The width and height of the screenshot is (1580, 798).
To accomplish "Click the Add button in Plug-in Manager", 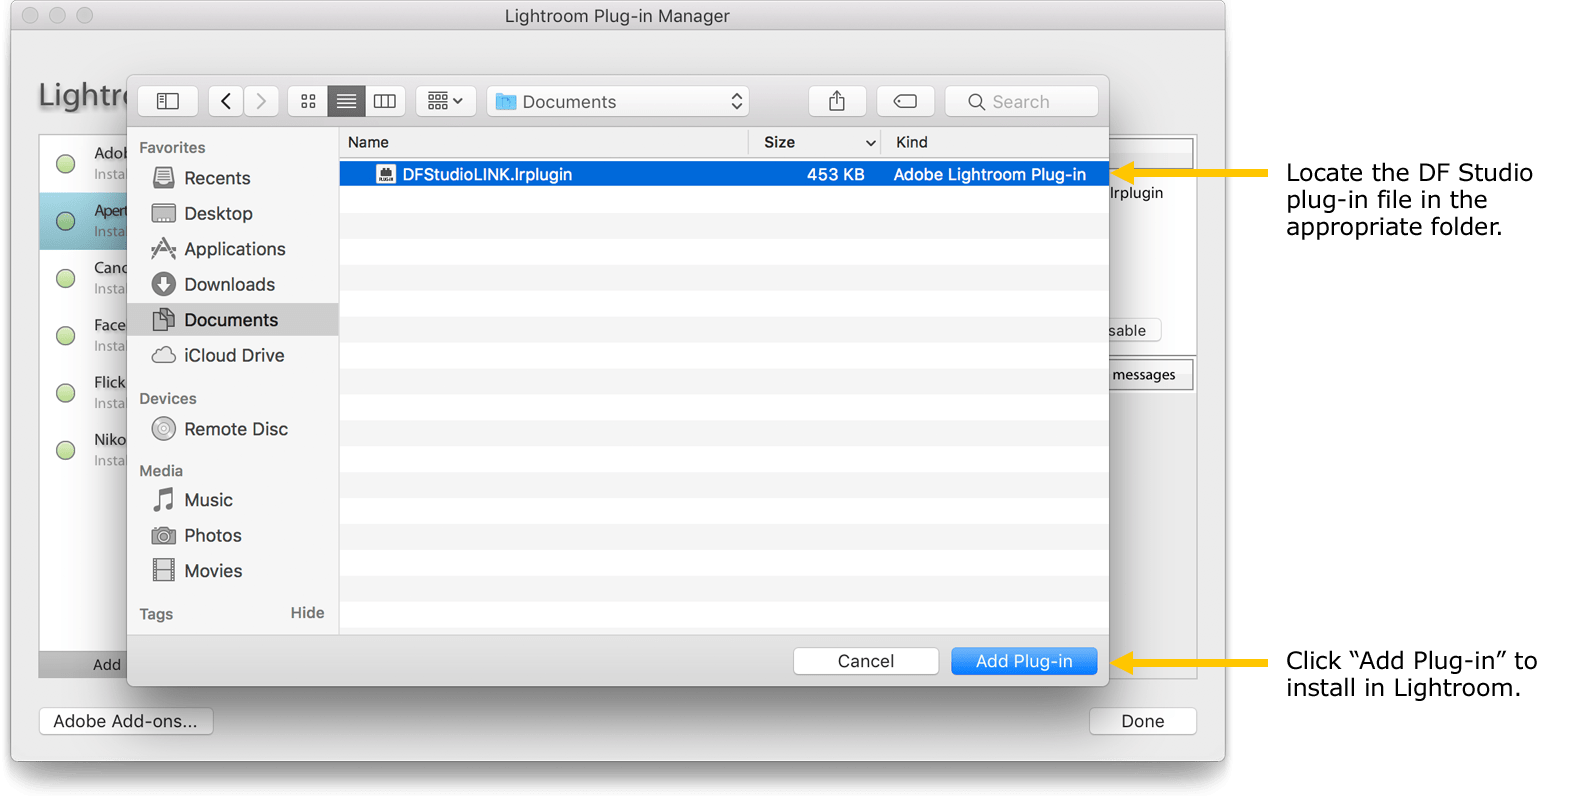I will pyautogui.click(x=106, y=664).
